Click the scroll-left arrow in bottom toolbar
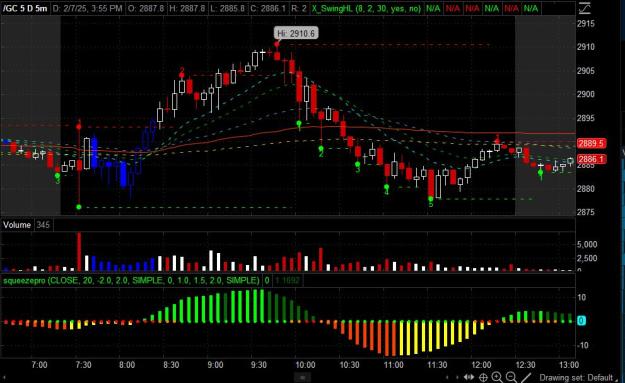The width and height of the screenshot is (625, 383). coord(447,377)
